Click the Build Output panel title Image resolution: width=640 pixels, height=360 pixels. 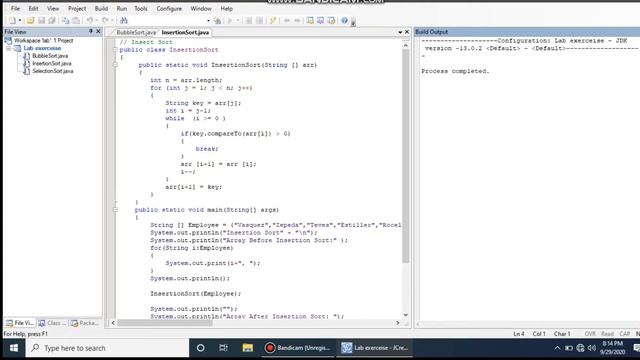point(431,32)
